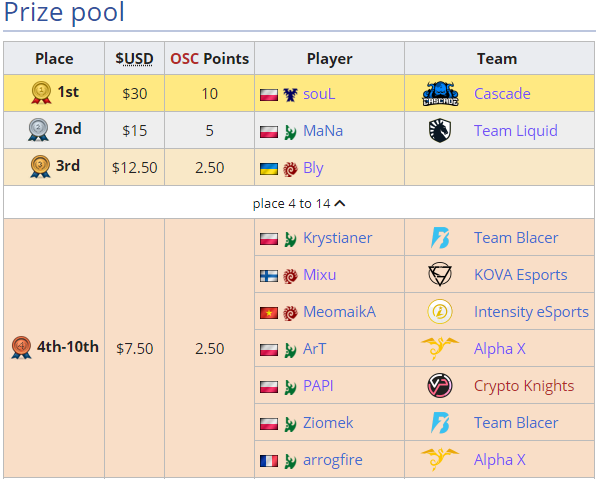This screenshot has width=596, height=479.
Task: Click the Terran race icon next to souL
Action: coord(290,94)
